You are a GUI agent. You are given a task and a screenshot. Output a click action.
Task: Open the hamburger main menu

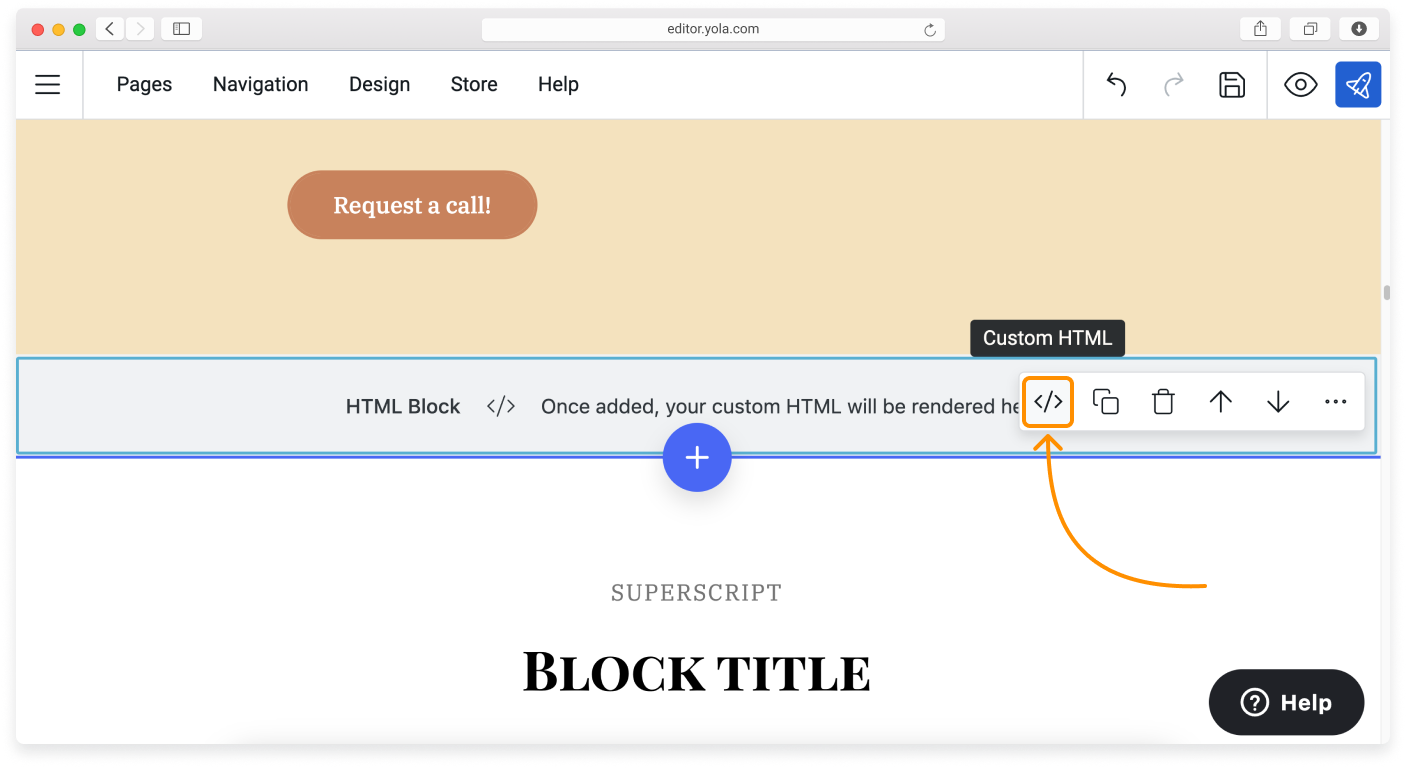tap(48, 85)
